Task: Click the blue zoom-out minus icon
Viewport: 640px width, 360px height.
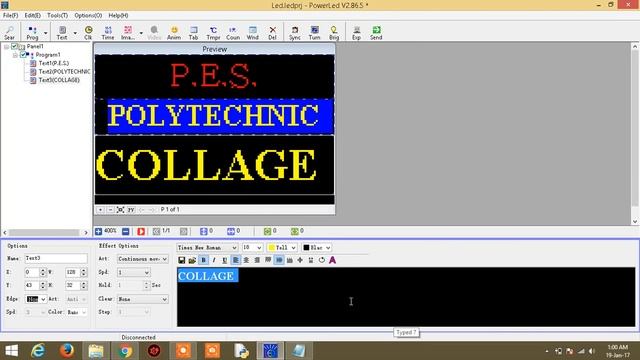Action: 126,231
